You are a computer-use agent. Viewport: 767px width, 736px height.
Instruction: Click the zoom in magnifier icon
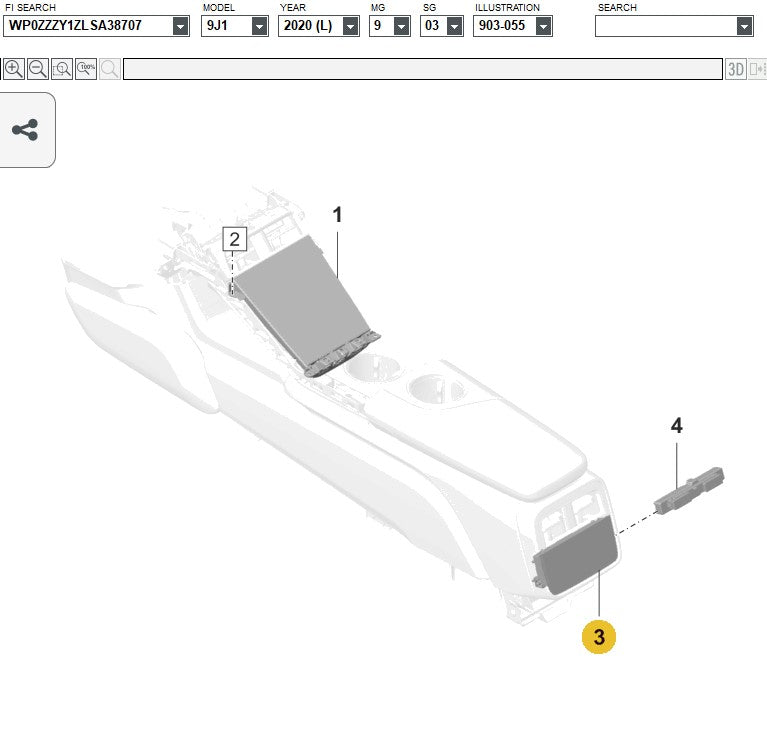coord(14,69)
